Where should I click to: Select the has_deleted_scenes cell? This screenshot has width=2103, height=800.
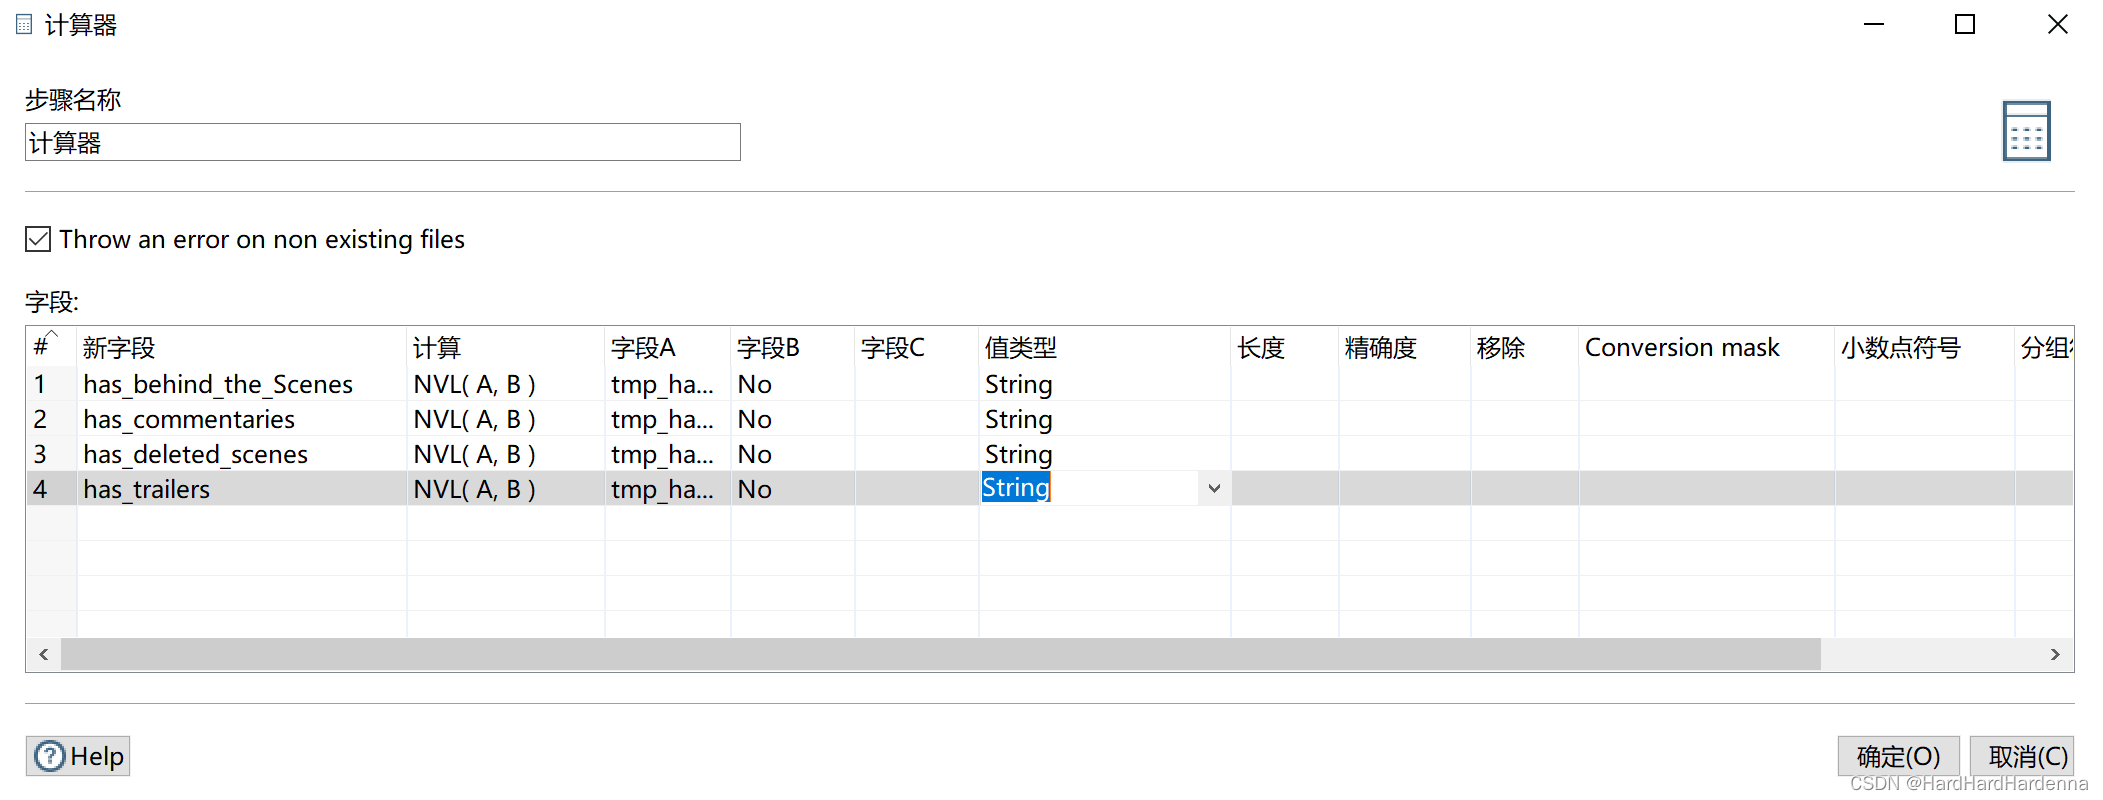(x=242, y=454)
